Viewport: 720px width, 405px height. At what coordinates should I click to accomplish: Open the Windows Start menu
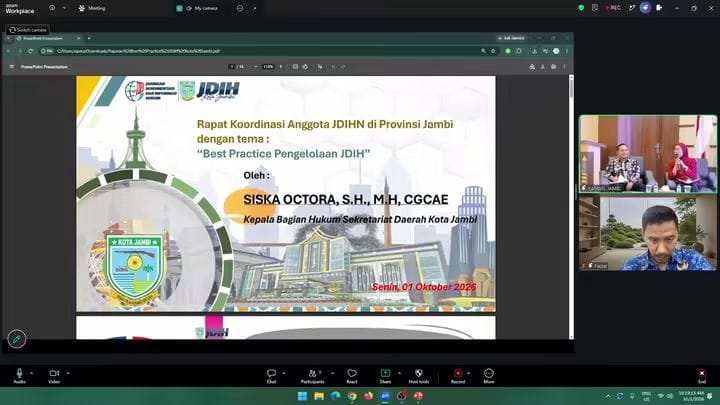302,396
